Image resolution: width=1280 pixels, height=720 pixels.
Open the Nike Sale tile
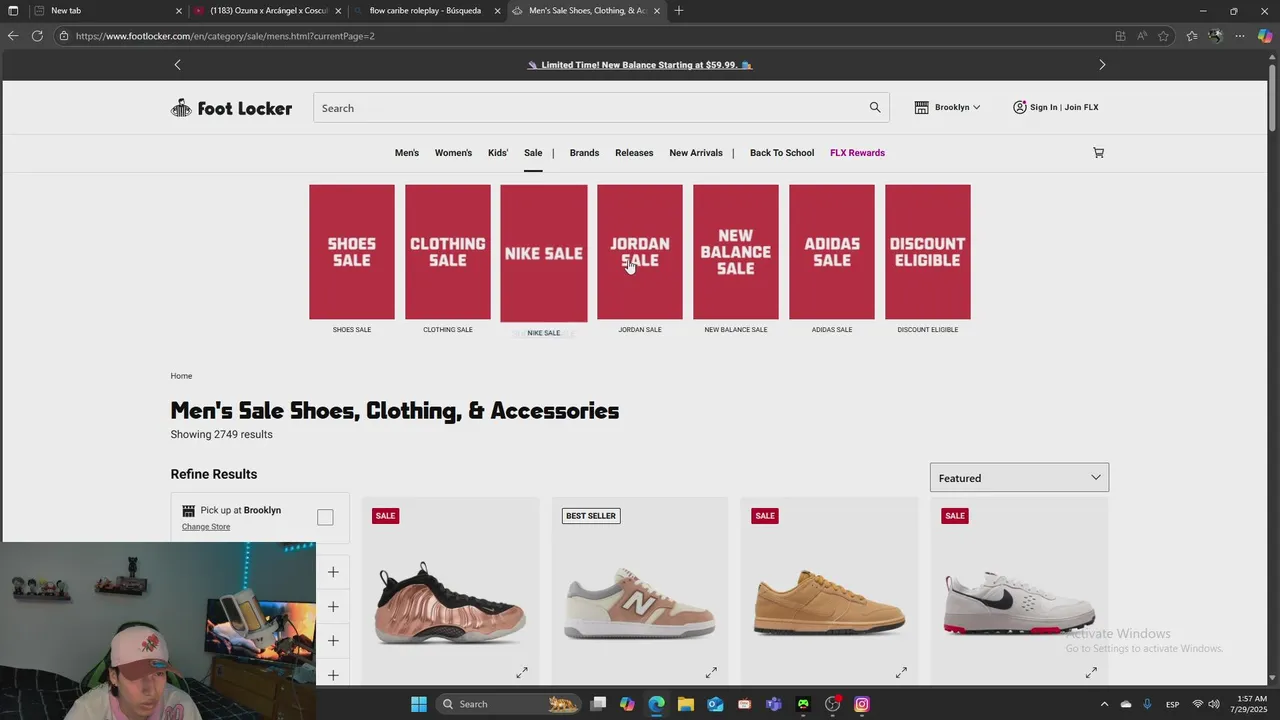coord(544,253)
